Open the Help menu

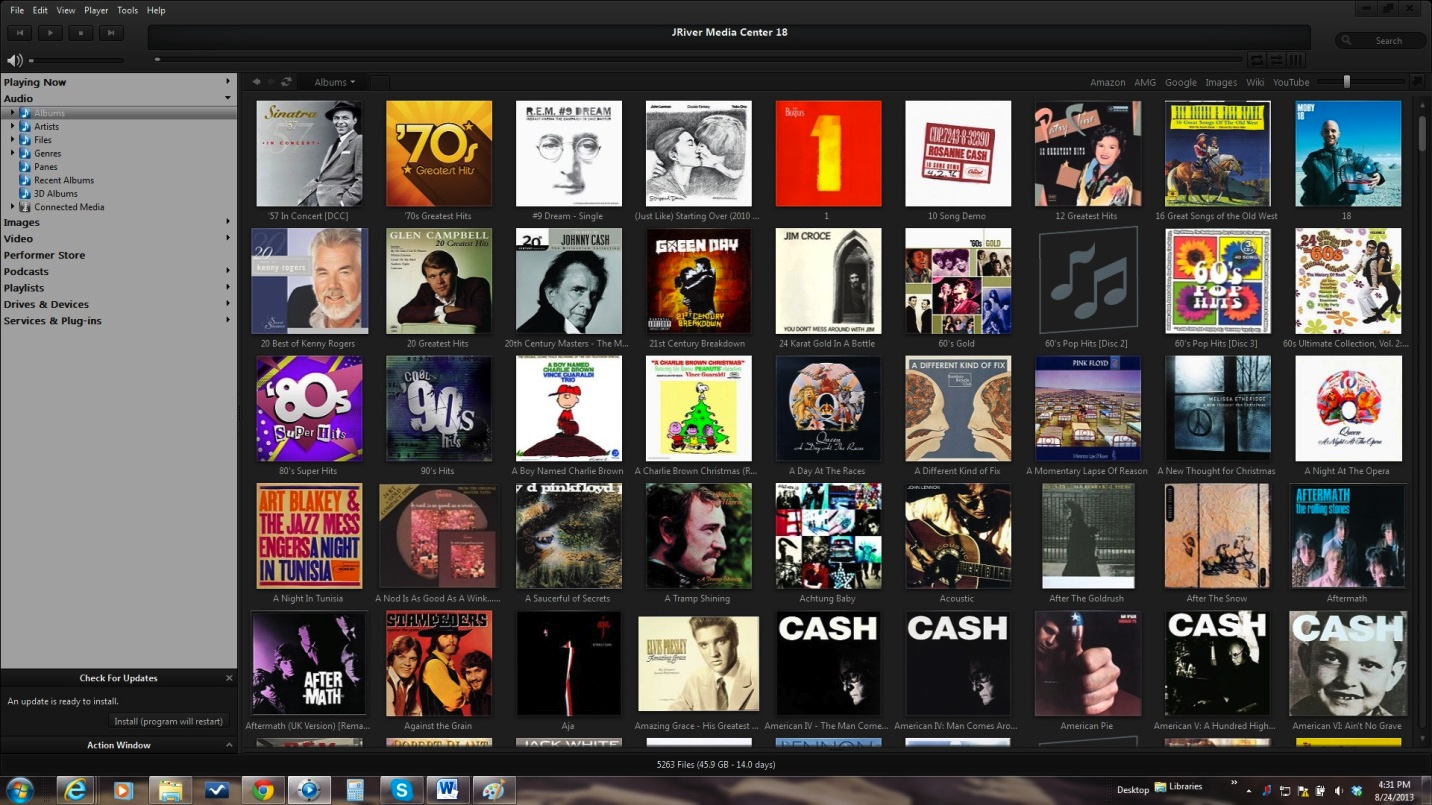[x=156, y=10]
